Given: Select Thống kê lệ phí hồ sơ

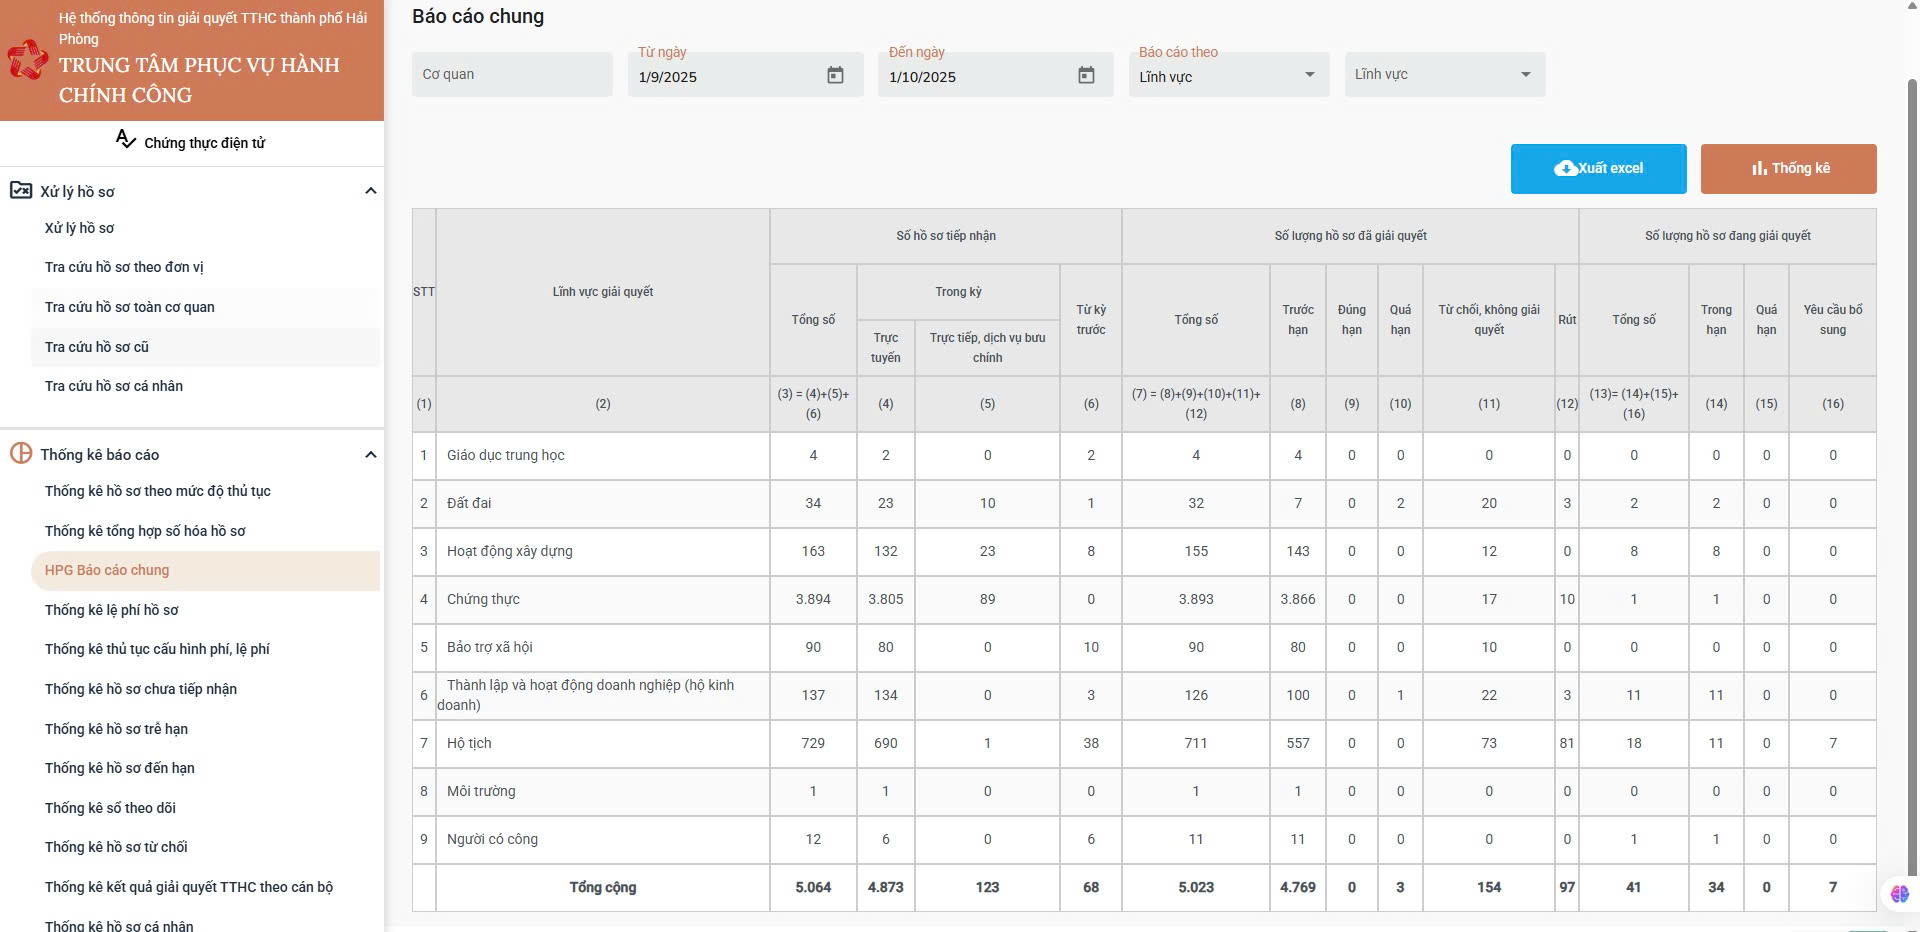Looking at the screenshot, I should 112,610.
